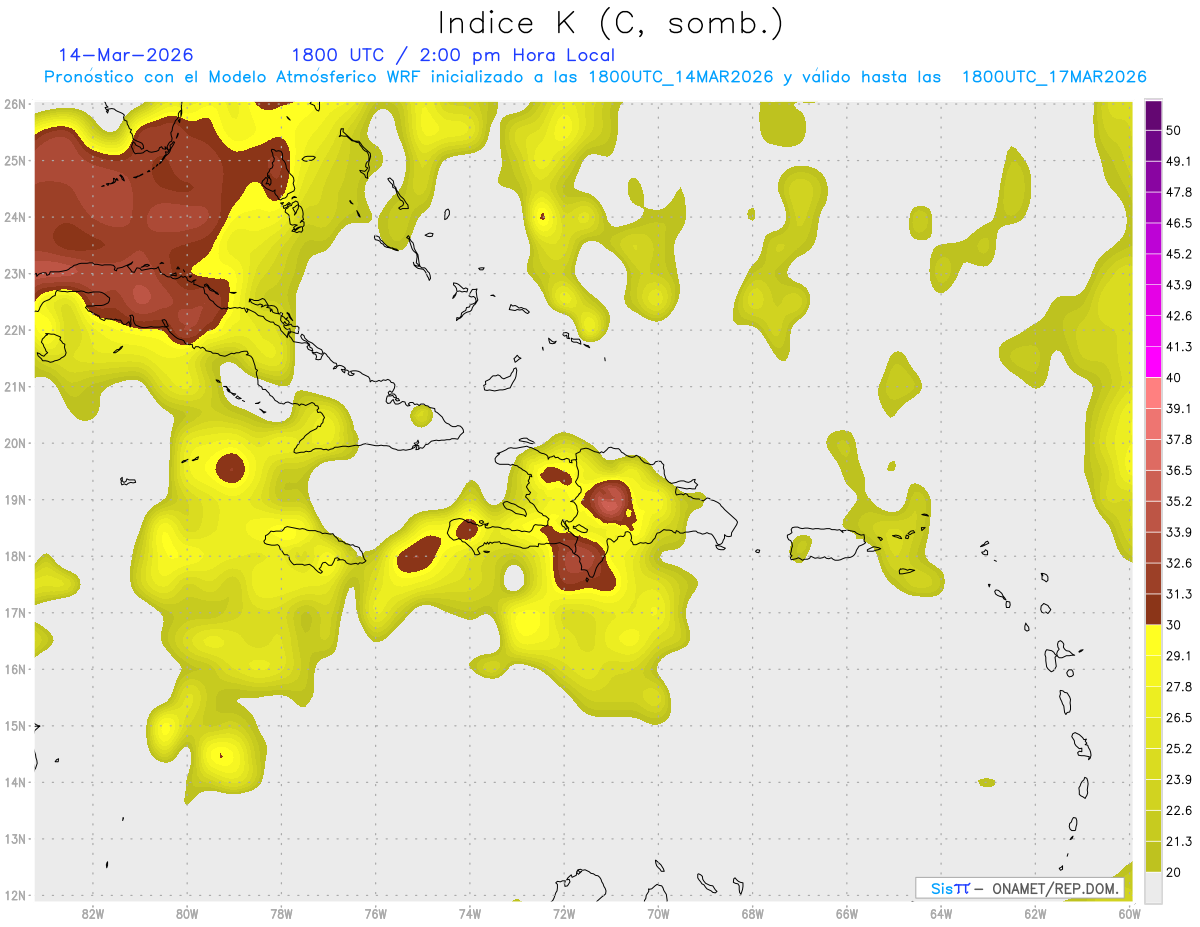Click the olive colorbar segment between 20 and 21.3
Viewport: 1200px width, 927px height.
tap(1153, 857)
